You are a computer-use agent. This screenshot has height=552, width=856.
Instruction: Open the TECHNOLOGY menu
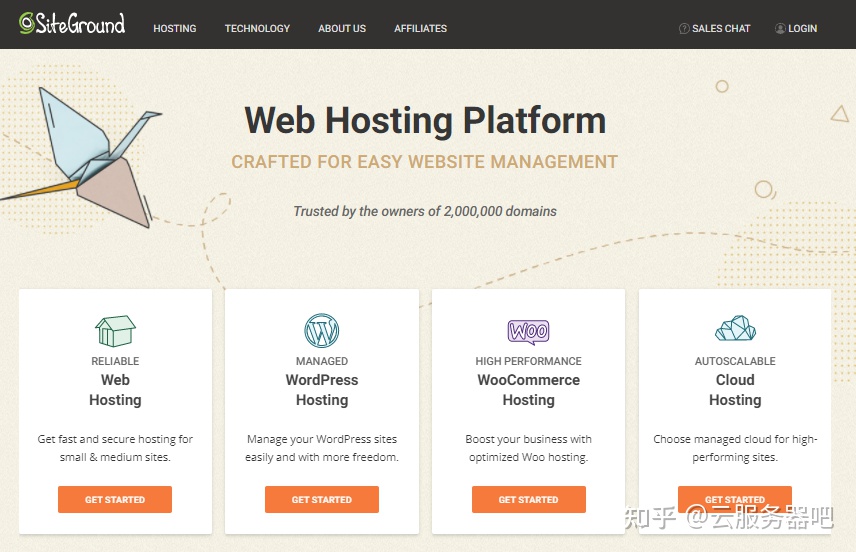(257, 28)
